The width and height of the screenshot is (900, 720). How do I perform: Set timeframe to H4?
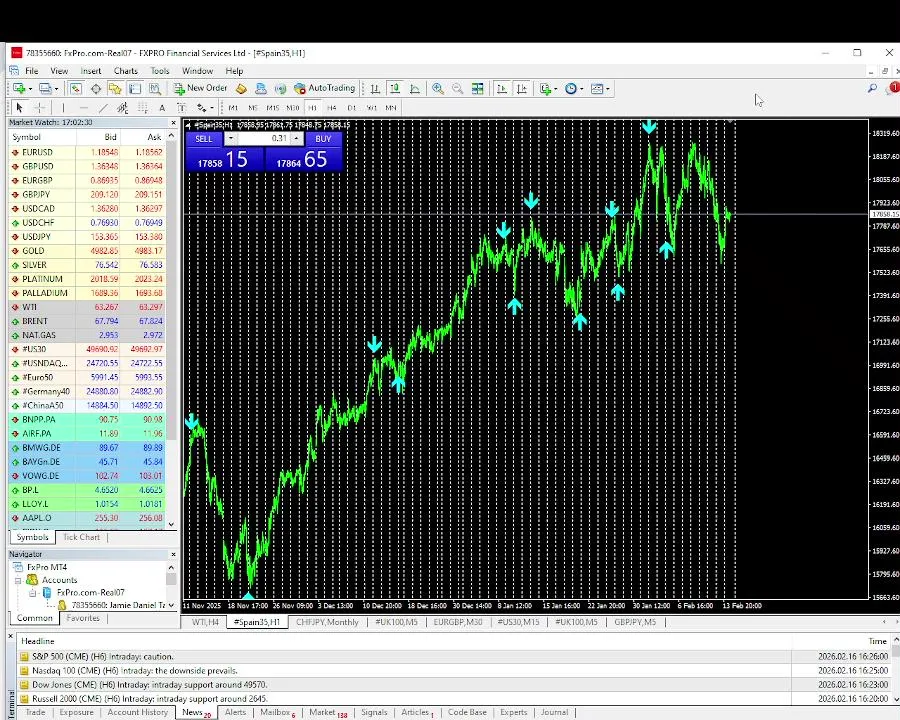tap(332, 107)
